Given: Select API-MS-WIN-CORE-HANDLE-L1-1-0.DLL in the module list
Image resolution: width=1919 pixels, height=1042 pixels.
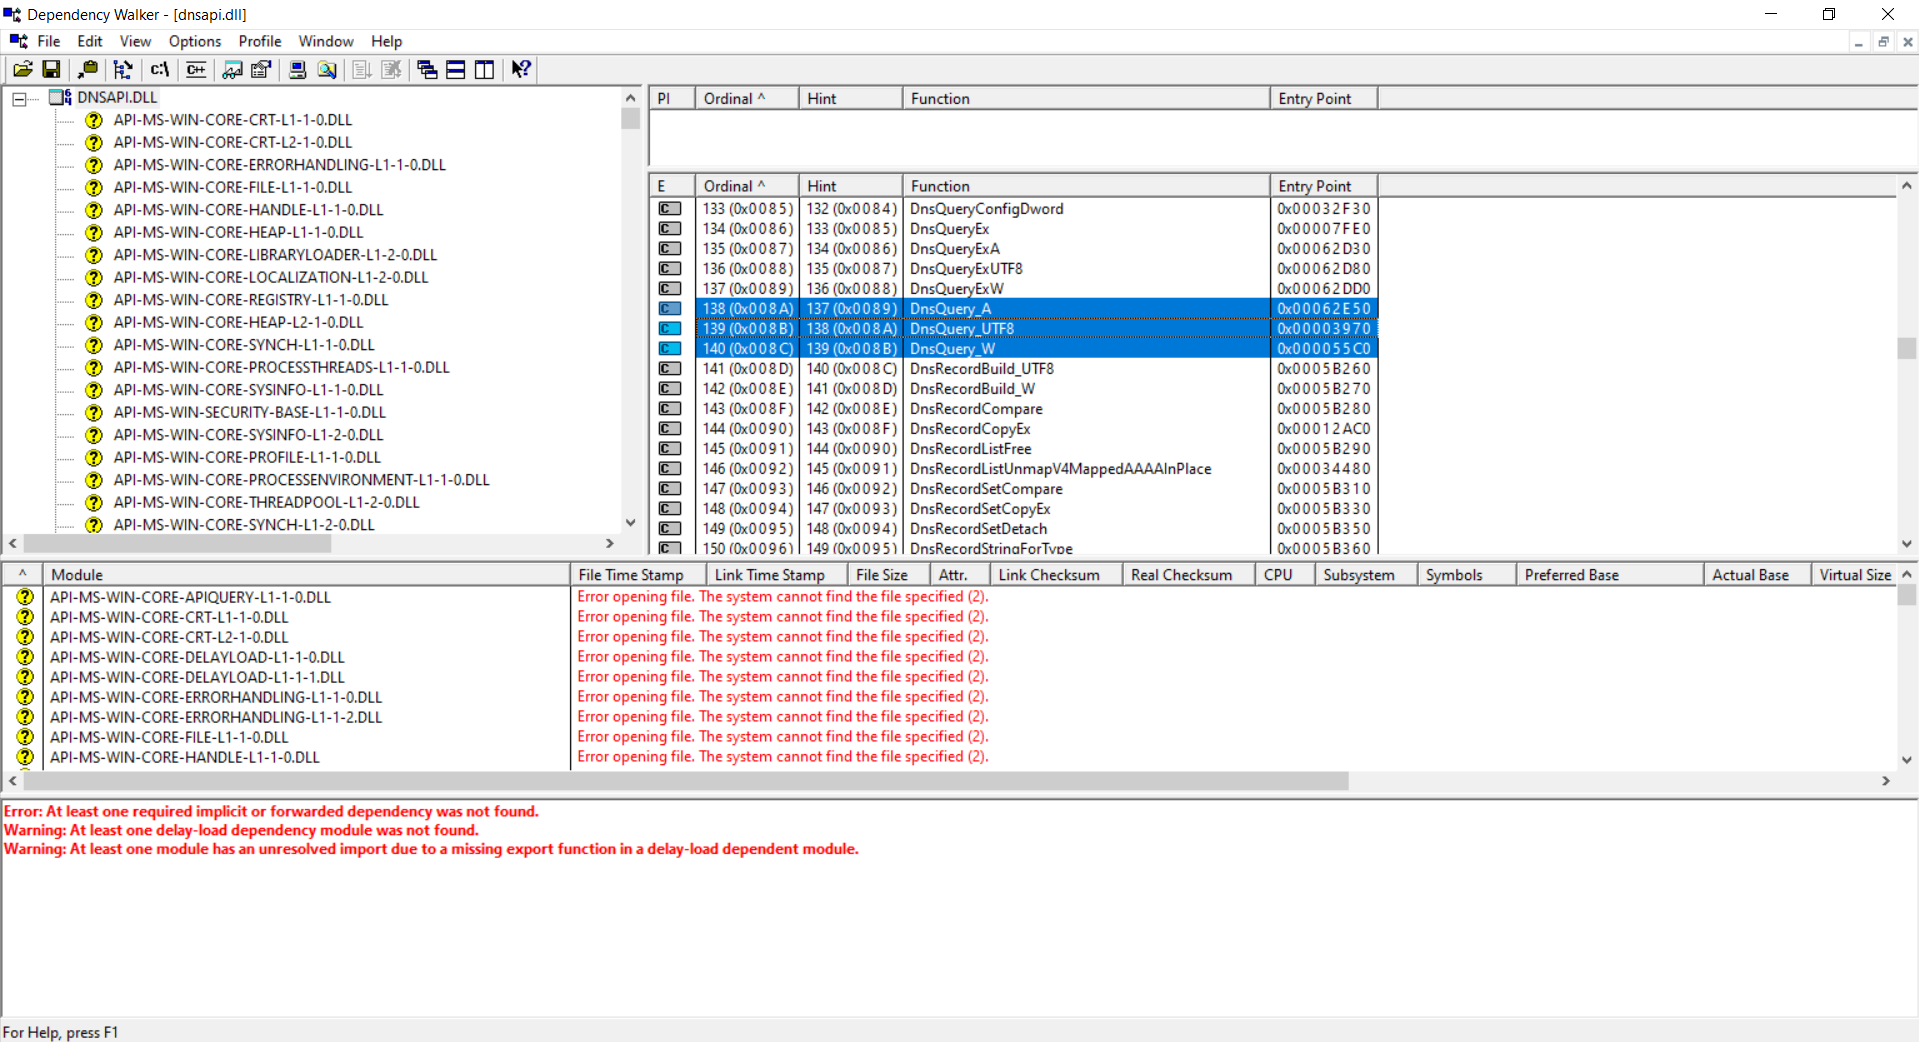Looking at the screenshot, I should [x=185, y=757].
